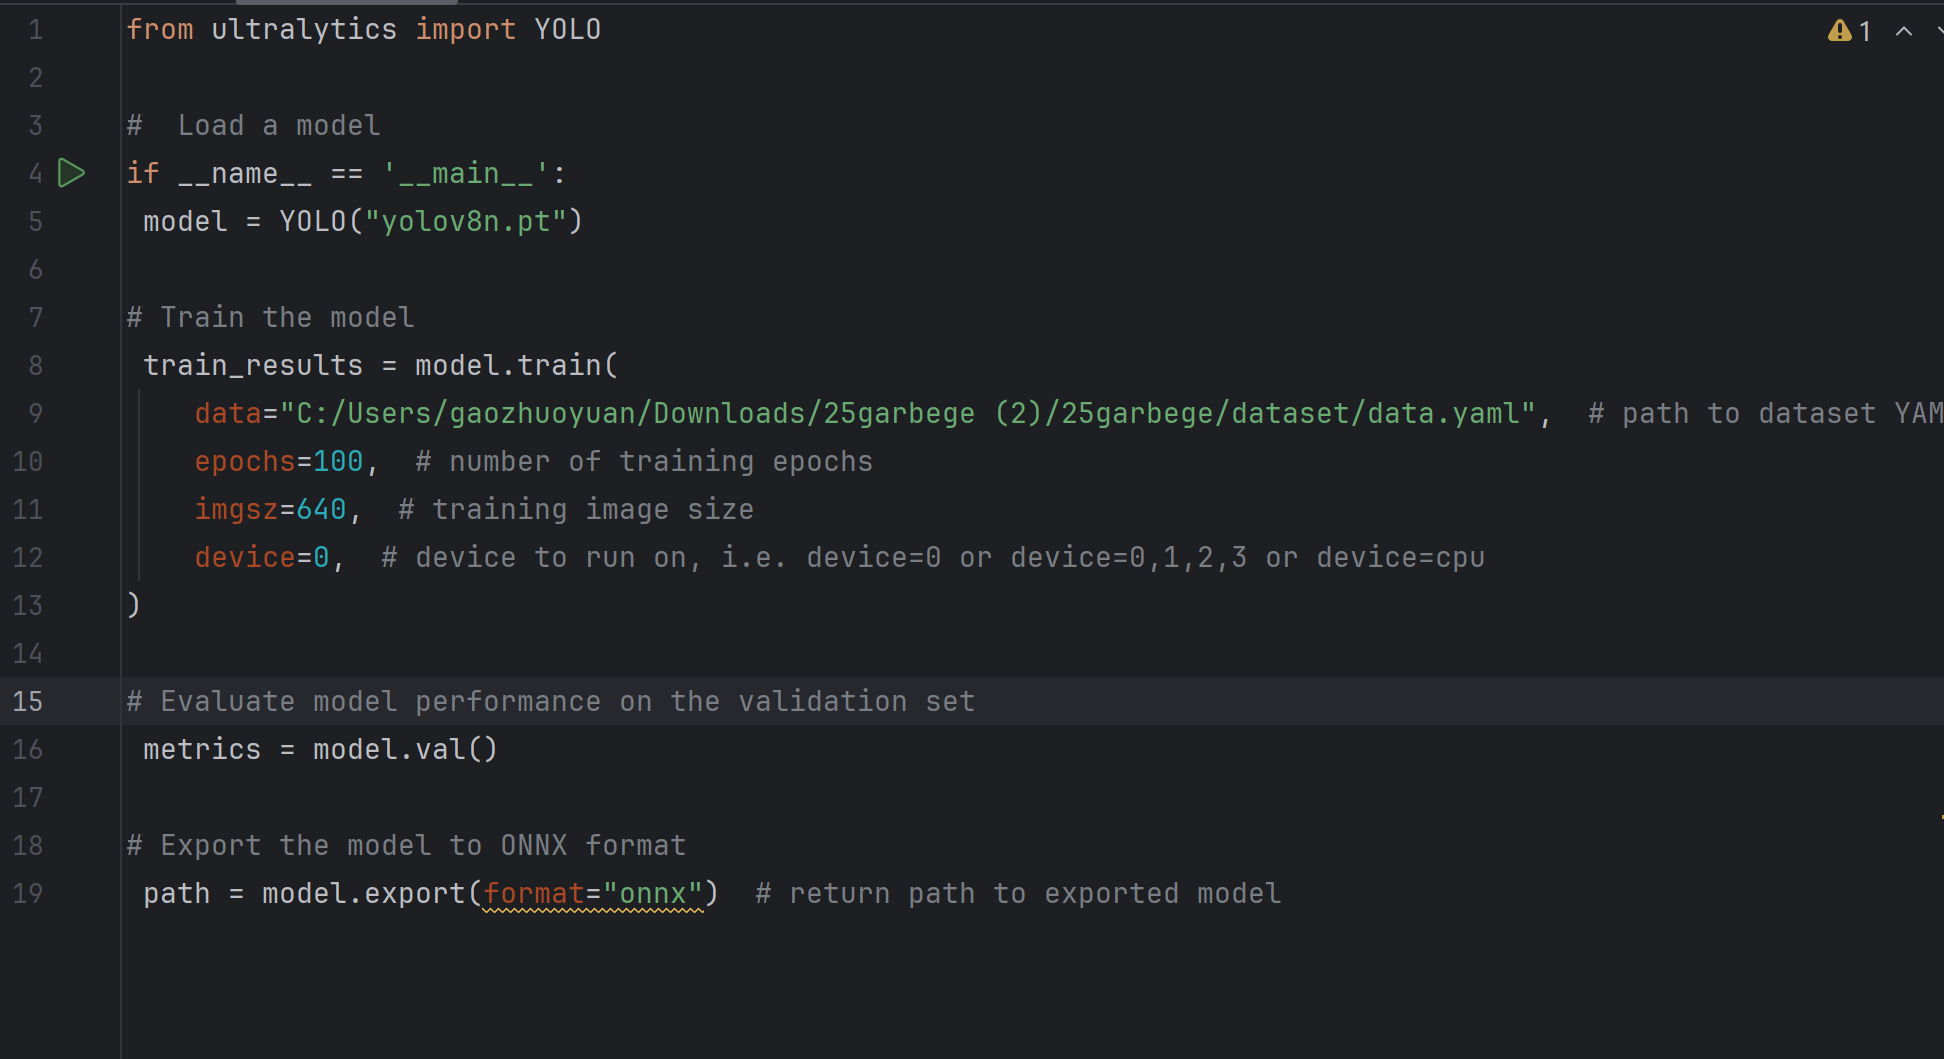The image size is (1944, 1059).
Task: Place cursor on the epochs value 100
Action: (338, 461)
